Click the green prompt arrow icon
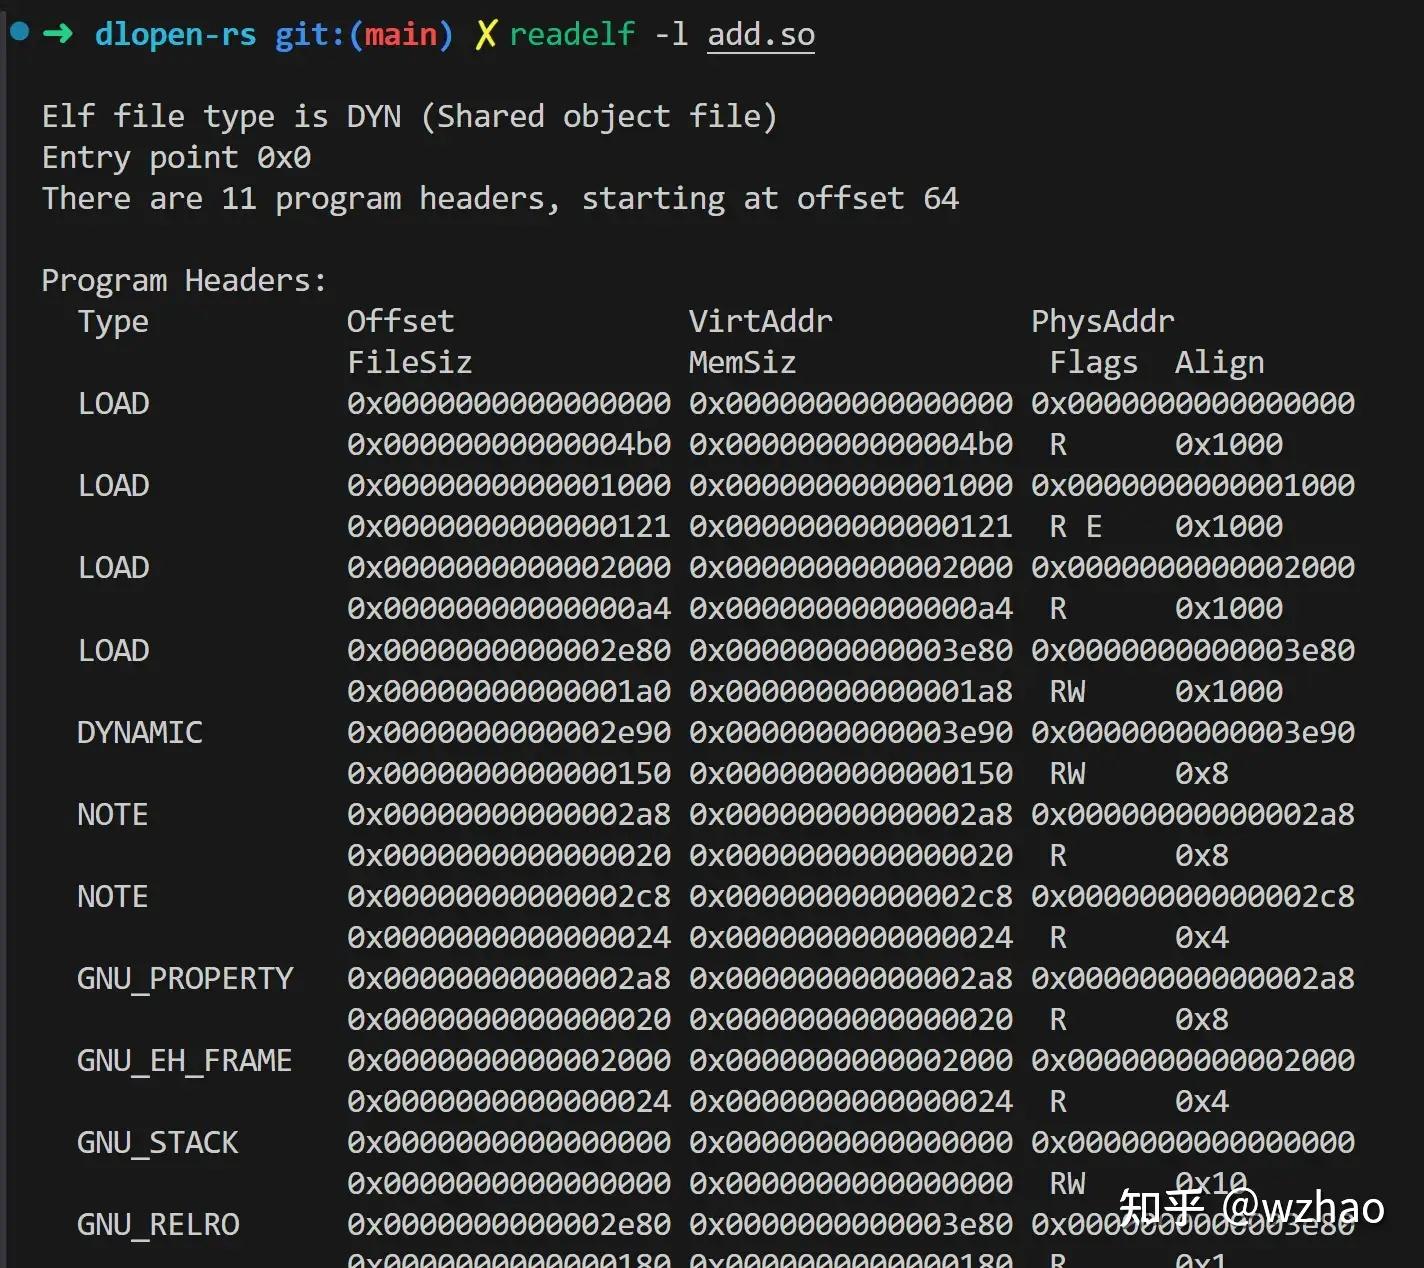Screen dimensions: 1424x1268 pos(58,34)
